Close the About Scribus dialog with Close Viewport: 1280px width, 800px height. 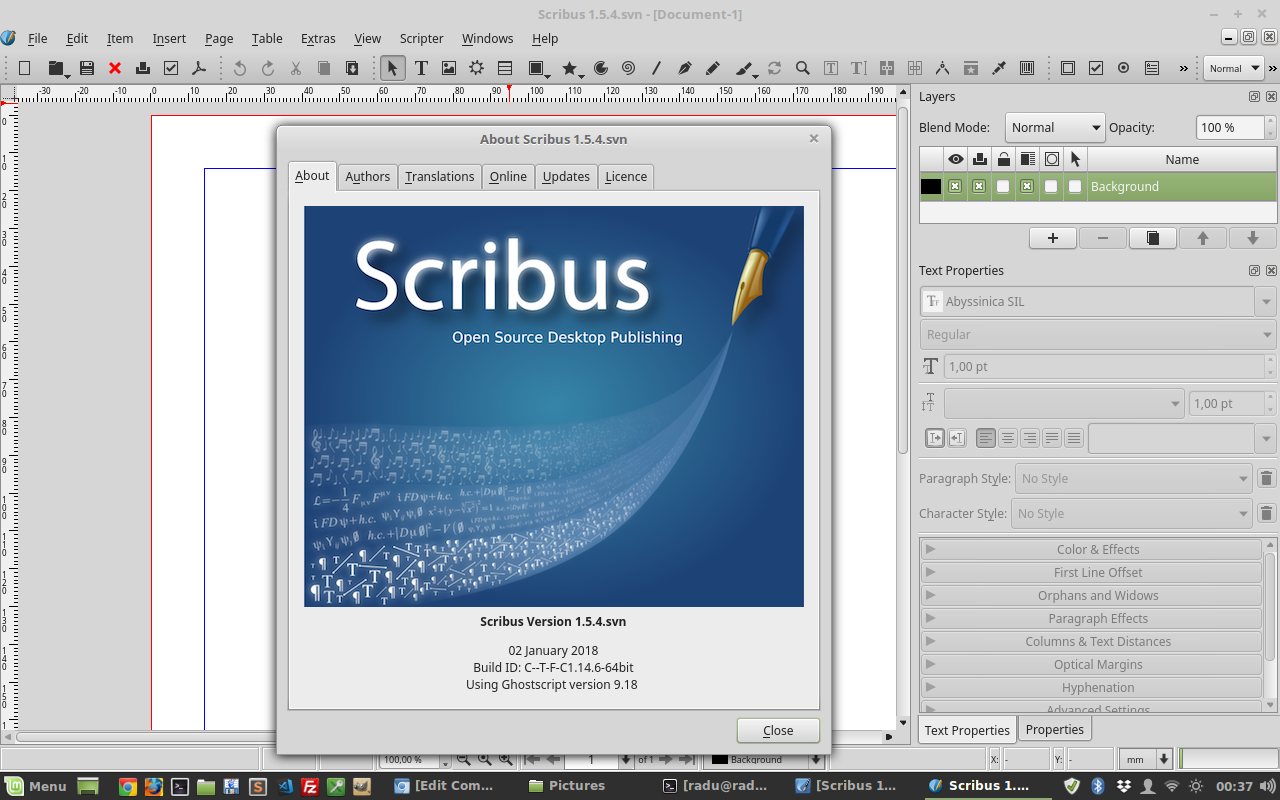[778, 730]
